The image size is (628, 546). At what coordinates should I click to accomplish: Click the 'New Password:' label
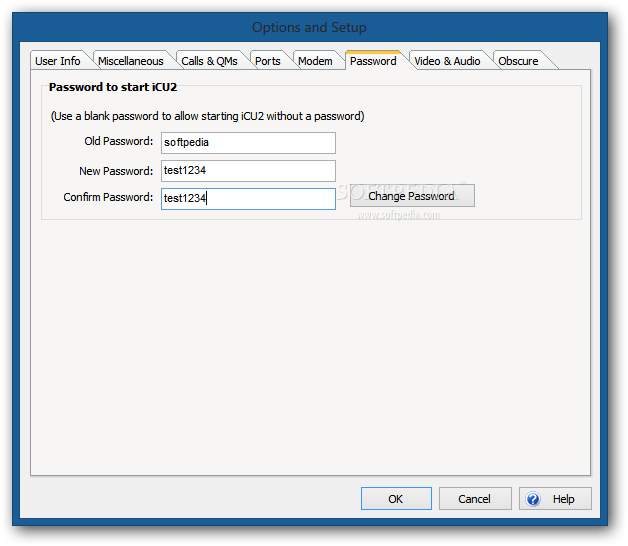click(116, 171)
